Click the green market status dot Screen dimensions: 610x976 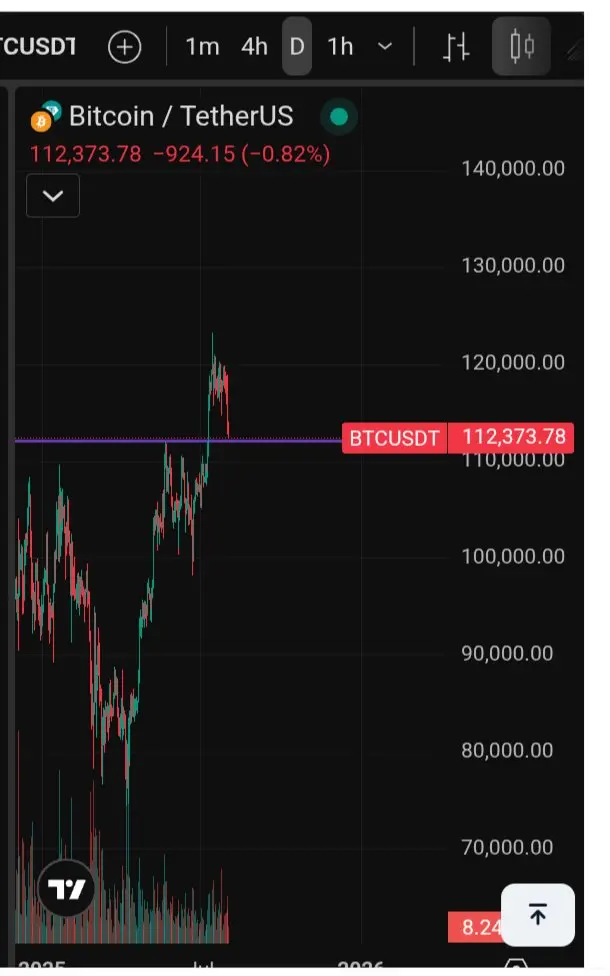pyautogui.click(x=339, y=116)
